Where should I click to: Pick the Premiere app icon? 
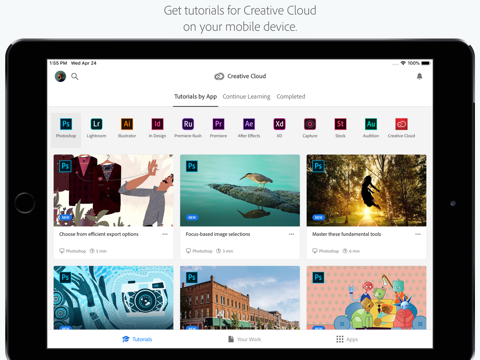click(218, 124)
